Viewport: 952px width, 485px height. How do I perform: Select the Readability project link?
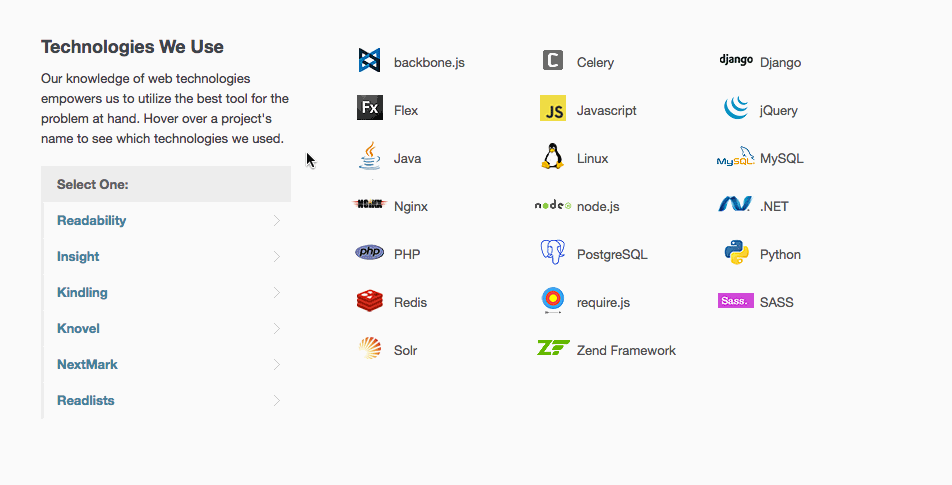click(x=92, y=221)
